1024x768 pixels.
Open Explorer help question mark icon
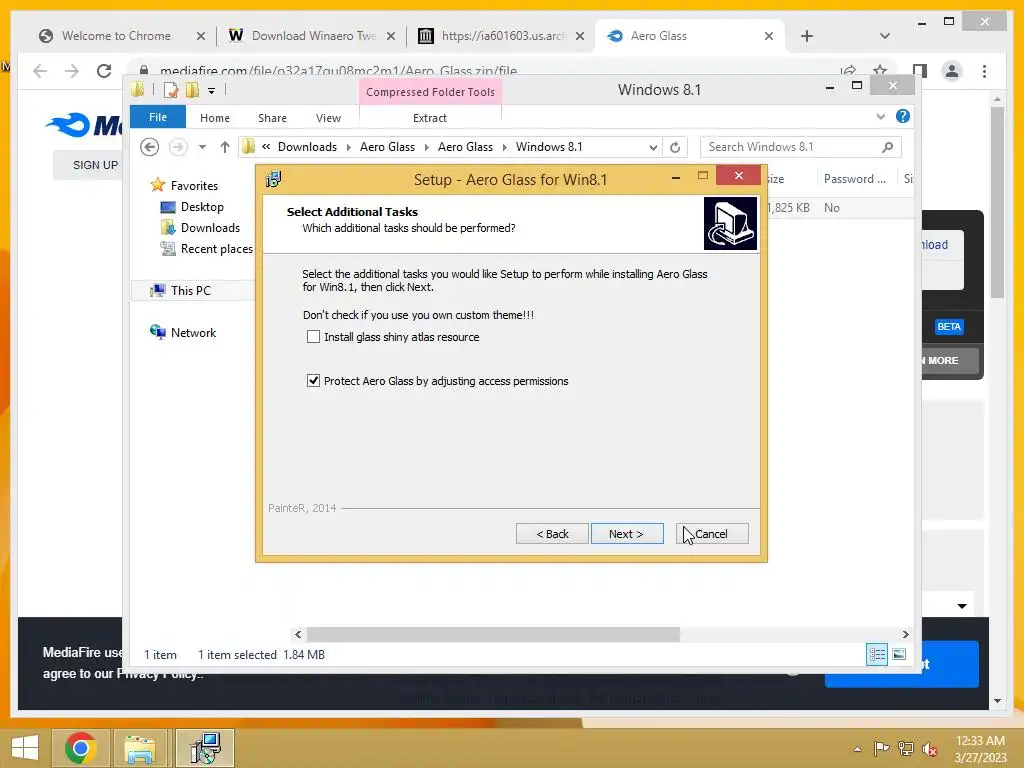tap(903, 116)
